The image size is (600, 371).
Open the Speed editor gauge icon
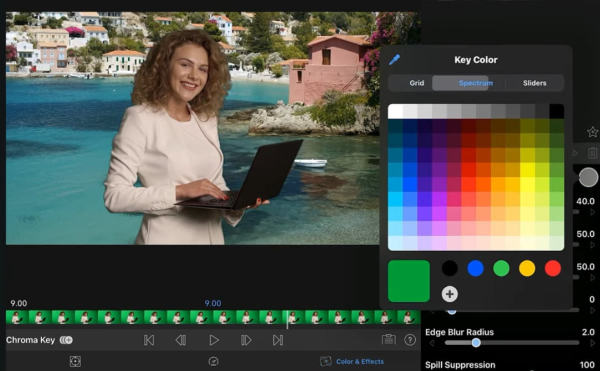[x=214, y=361]
